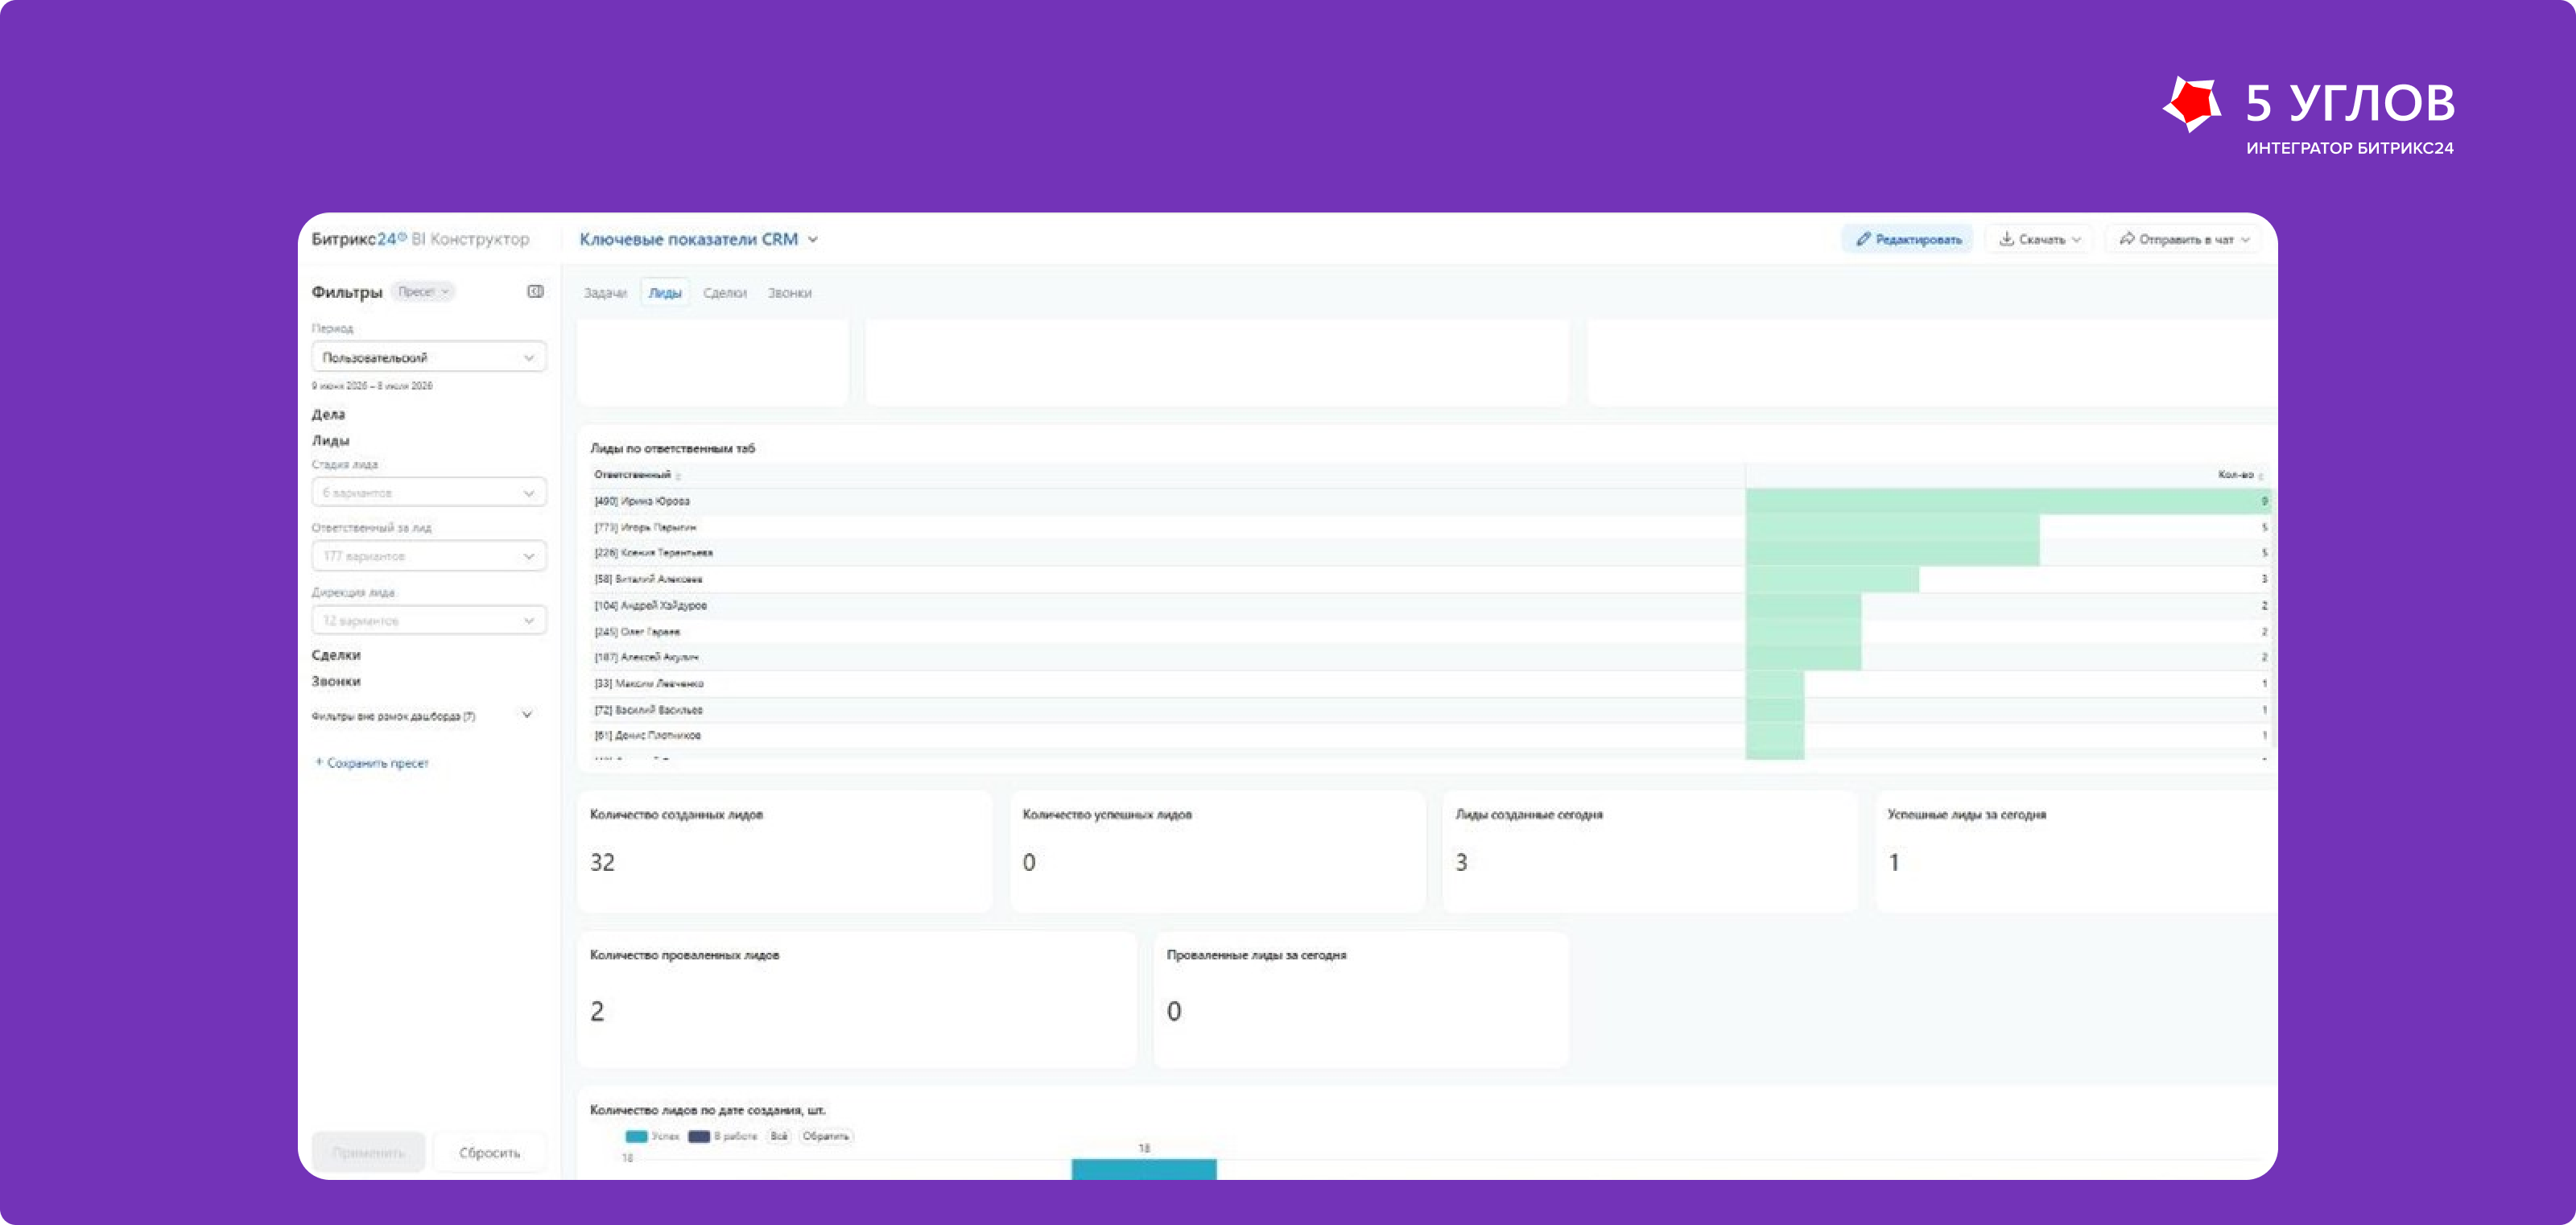Click sort icon next to Ответственный column
The width and height of the screenshot is (2576, 1225).
pos(678,476)
